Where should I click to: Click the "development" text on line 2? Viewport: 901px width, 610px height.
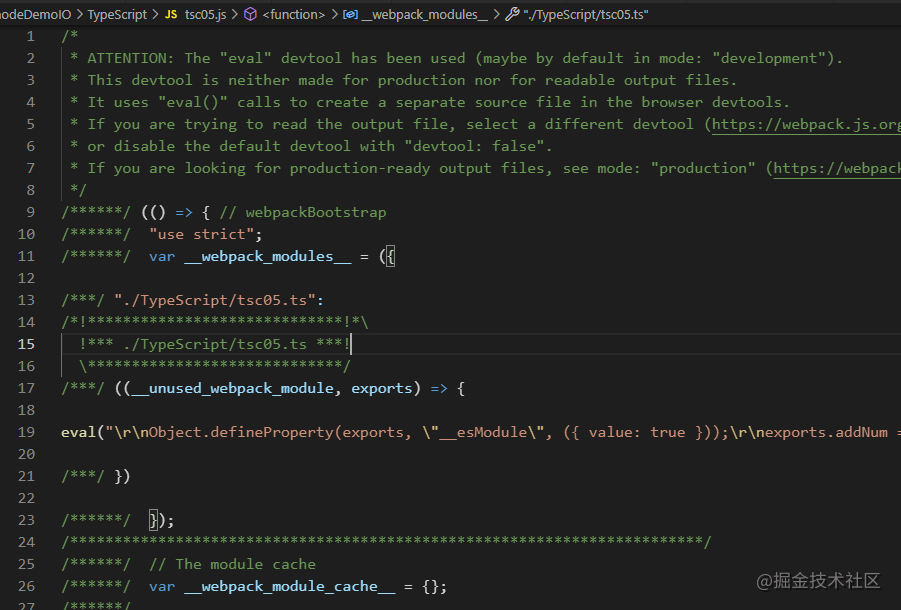(769, 58)
